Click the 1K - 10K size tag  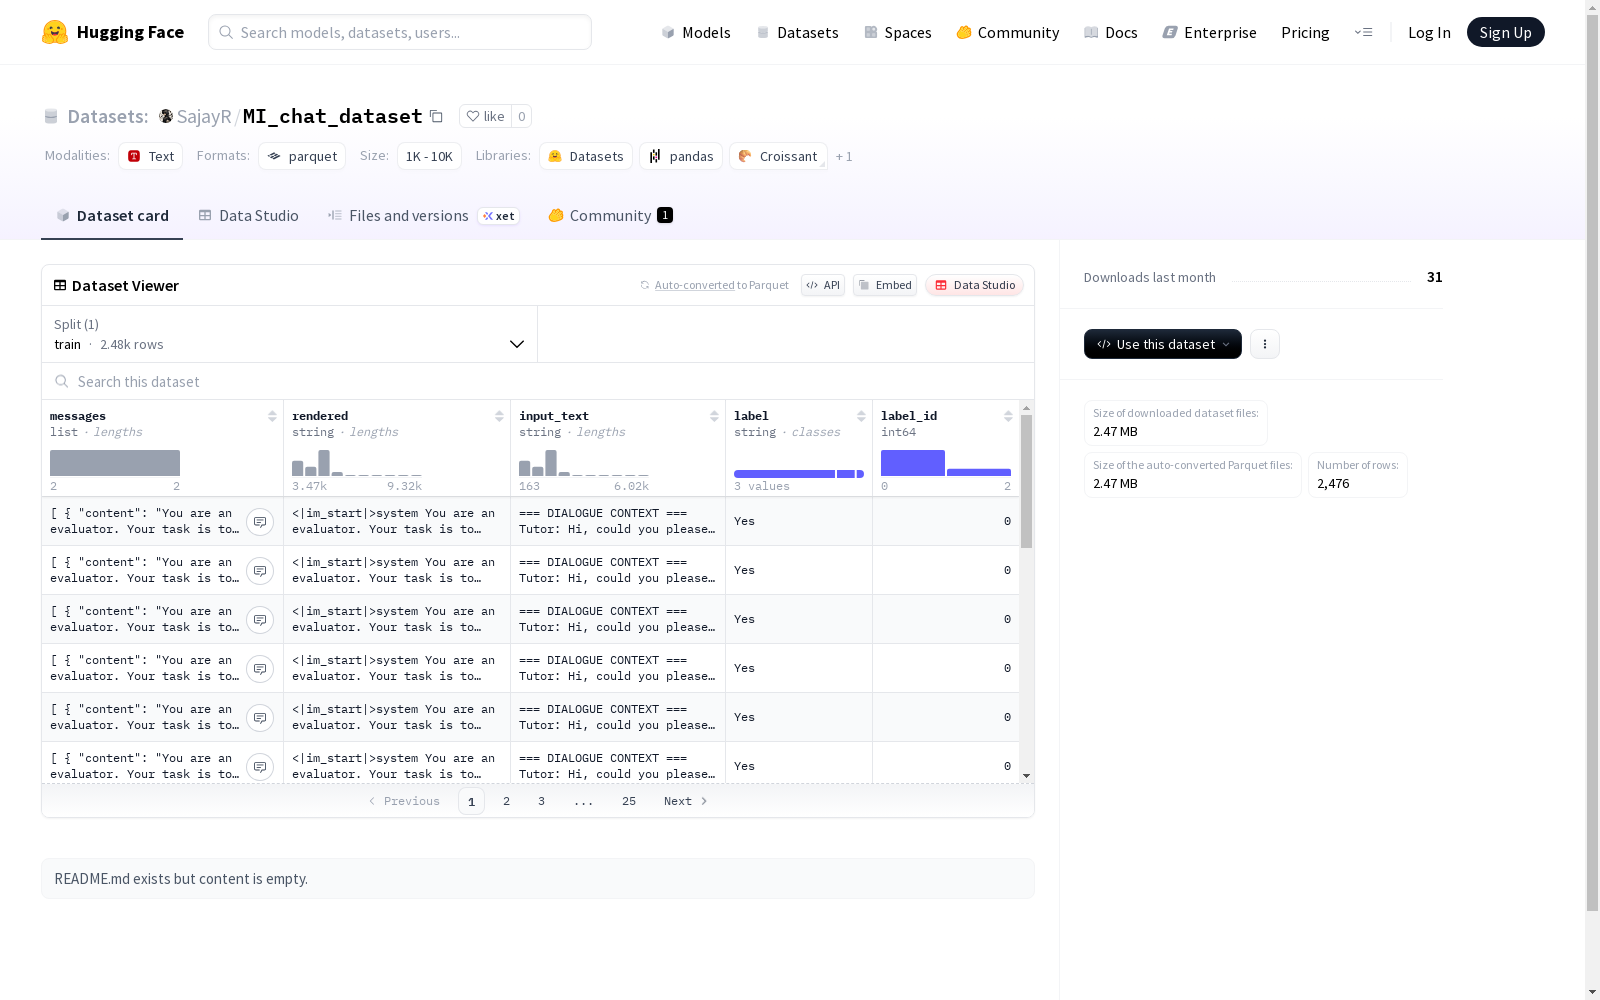(x=429, y=156)
